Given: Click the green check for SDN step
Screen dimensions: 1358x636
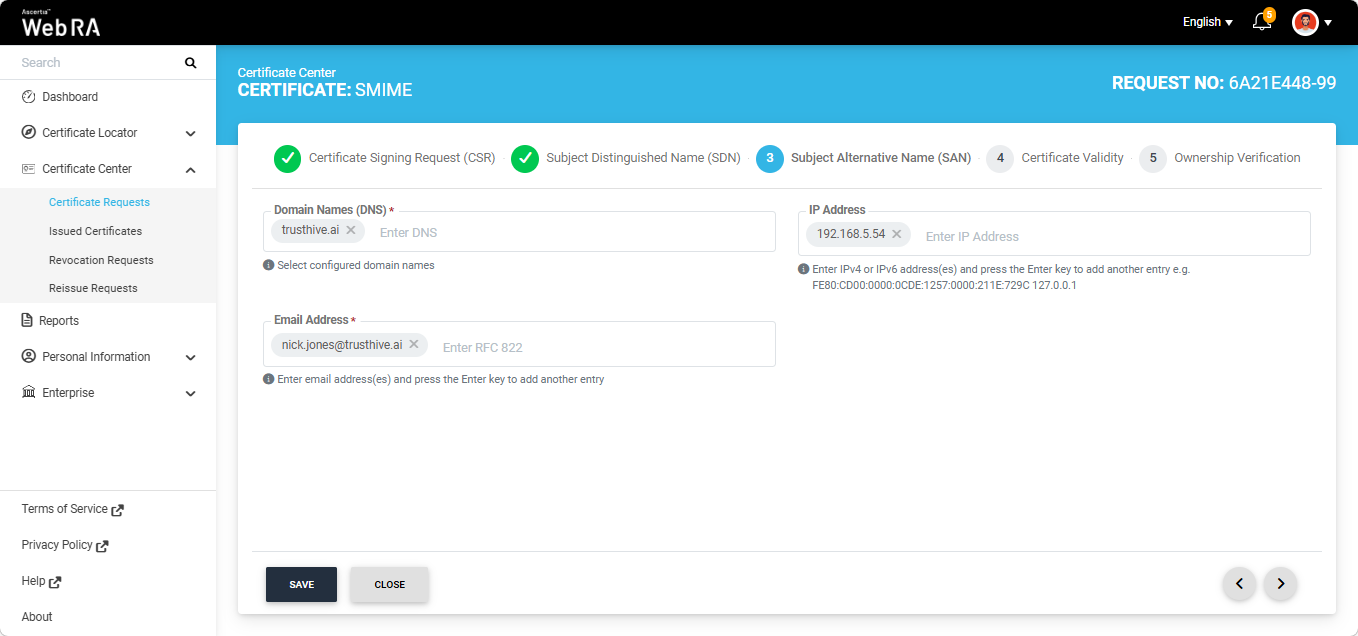Looking at the screenshot, I should click(525, 158).
